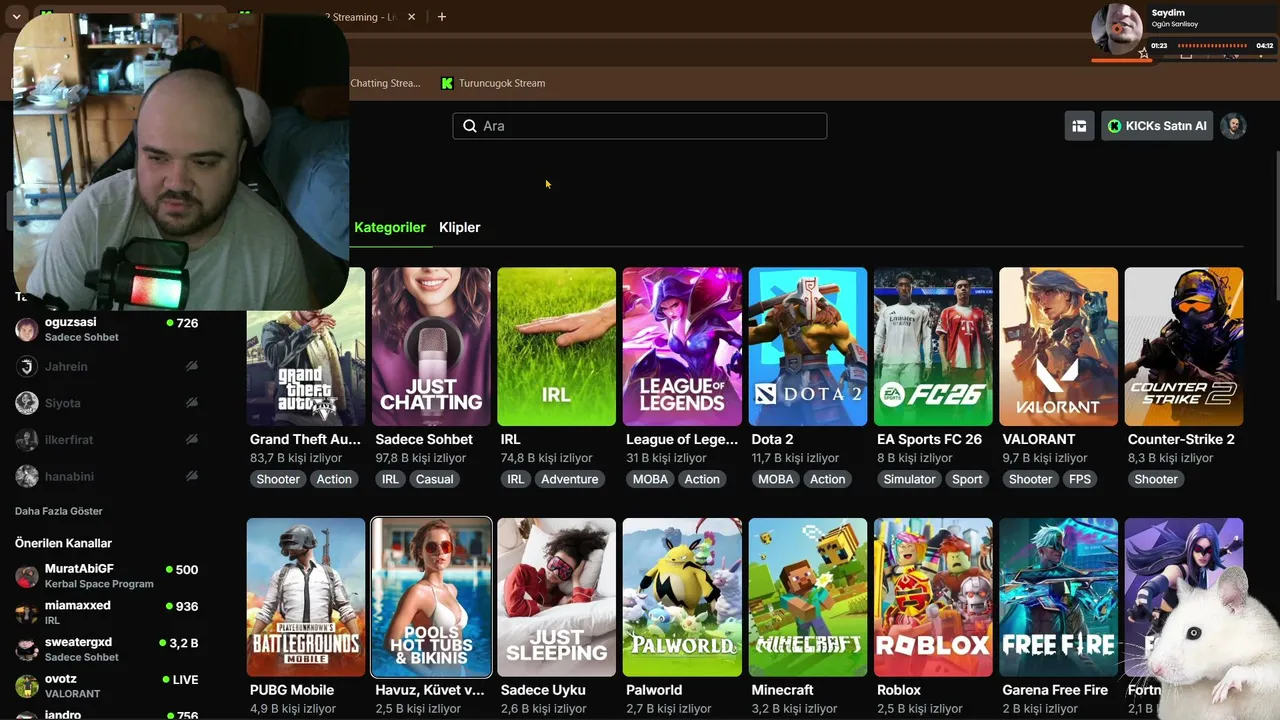Viewport: 1280px width, 720px height.
Task: Open ovotz recommended channel
Action: tap(107, 686)
